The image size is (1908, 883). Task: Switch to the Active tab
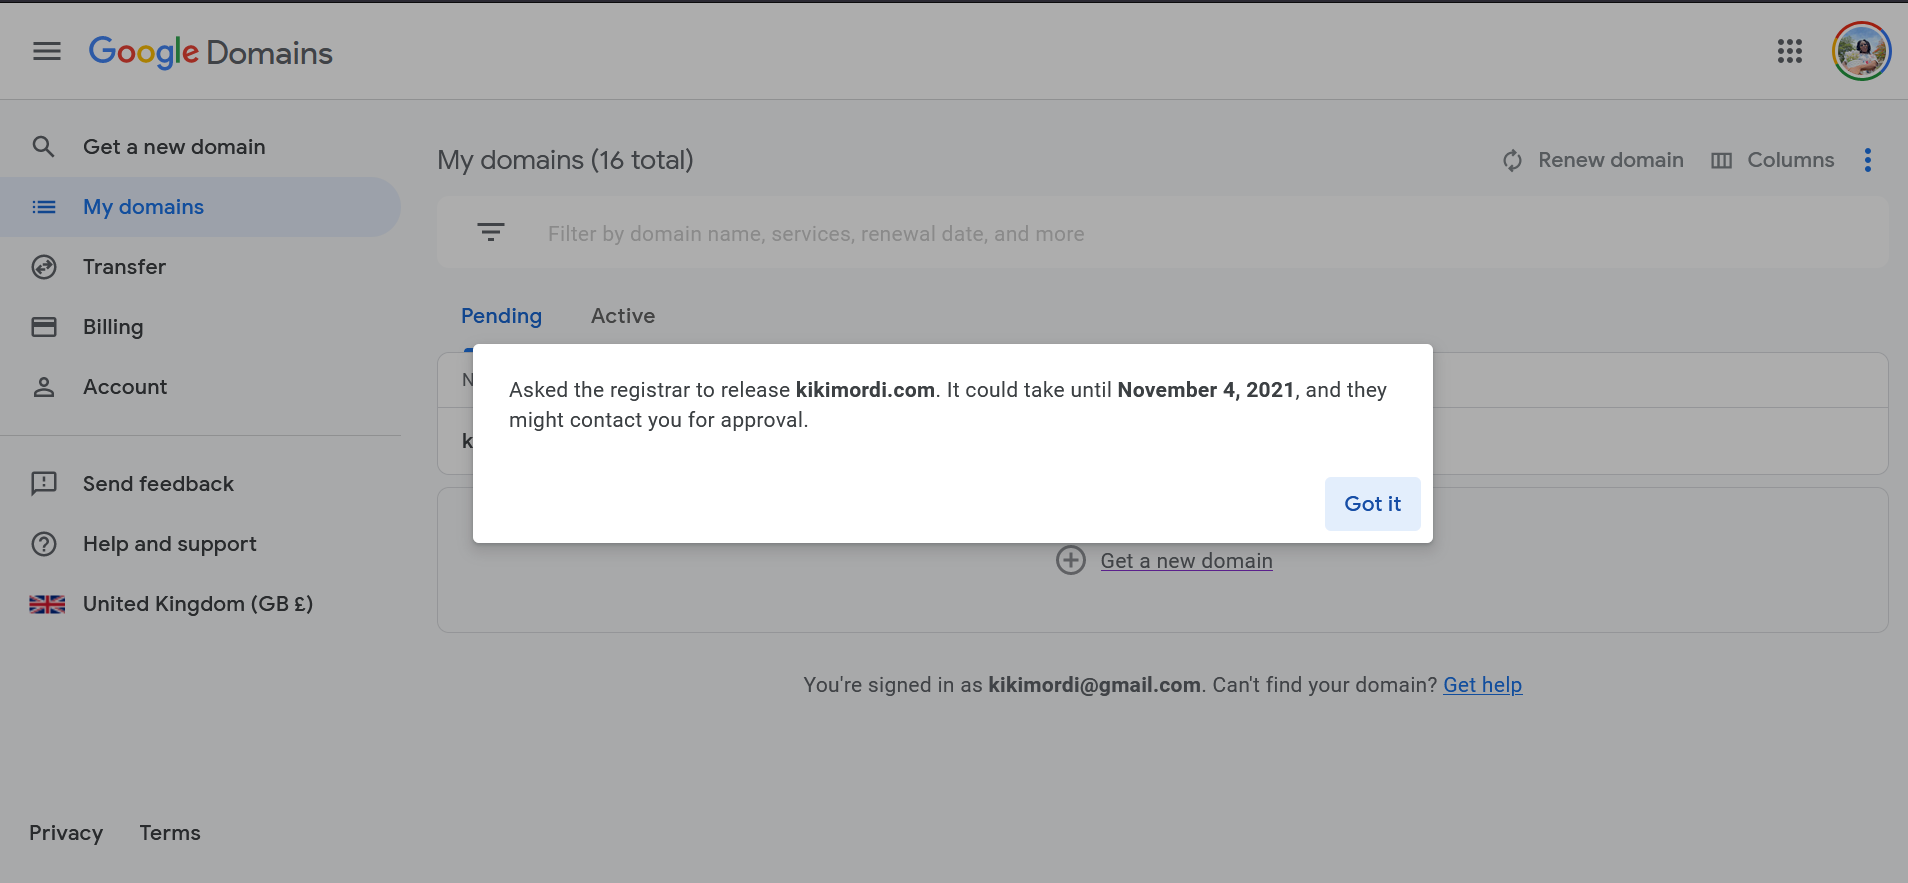623,316
